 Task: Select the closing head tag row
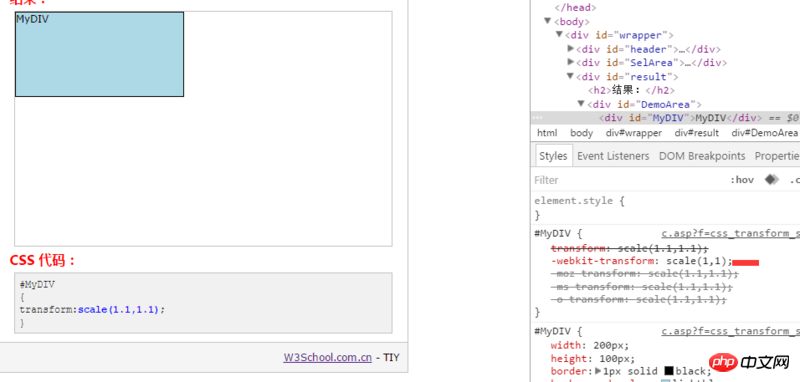[576, 7]
